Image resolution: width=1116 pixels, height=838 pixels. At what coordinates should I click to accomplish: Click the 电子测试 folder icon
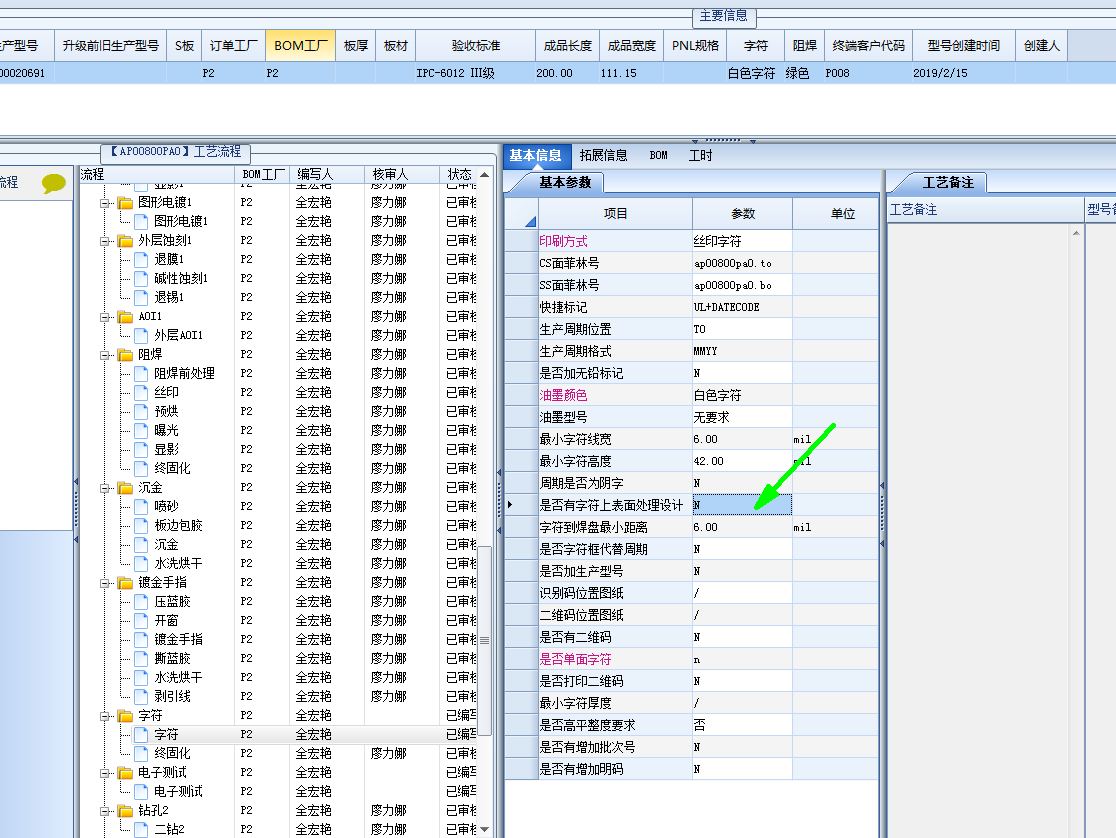(x=125, y=773)
